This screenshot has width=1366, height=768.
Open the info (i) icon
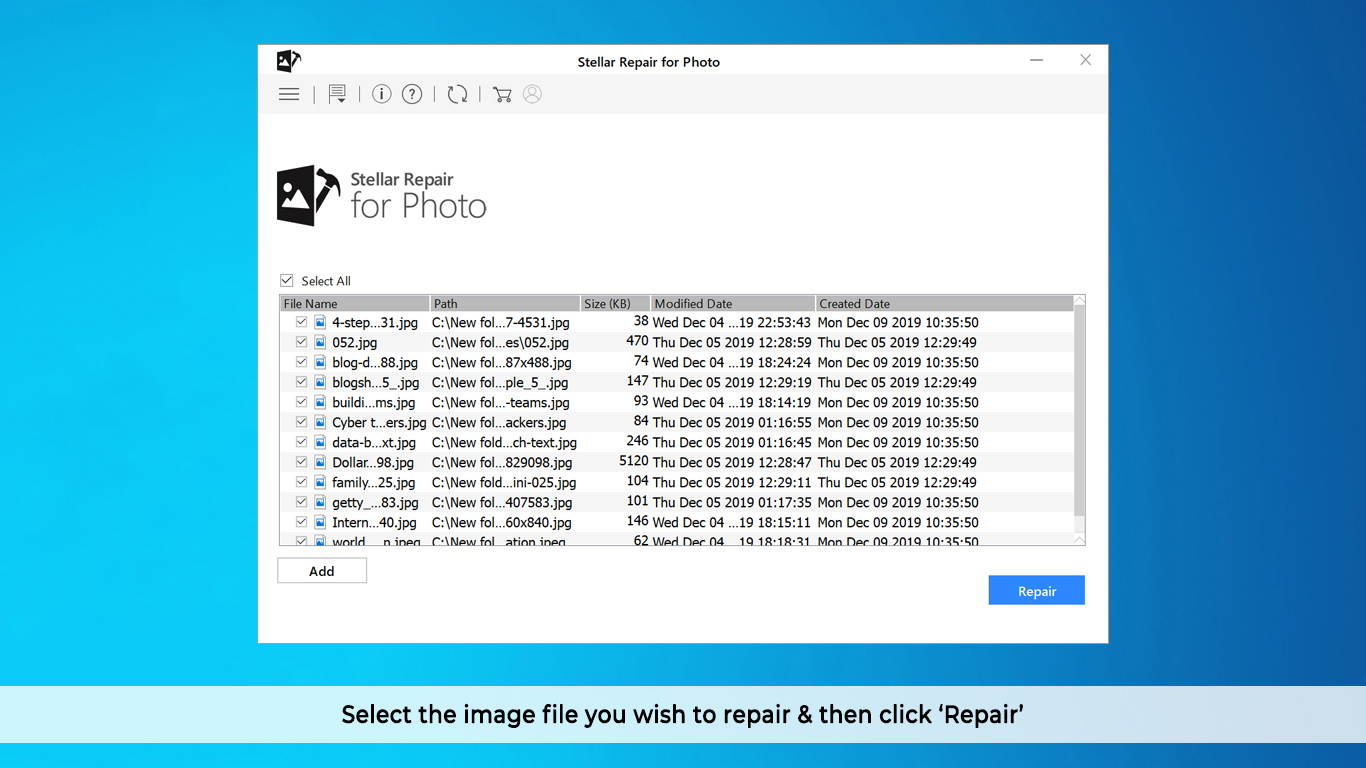coord(381,94)
